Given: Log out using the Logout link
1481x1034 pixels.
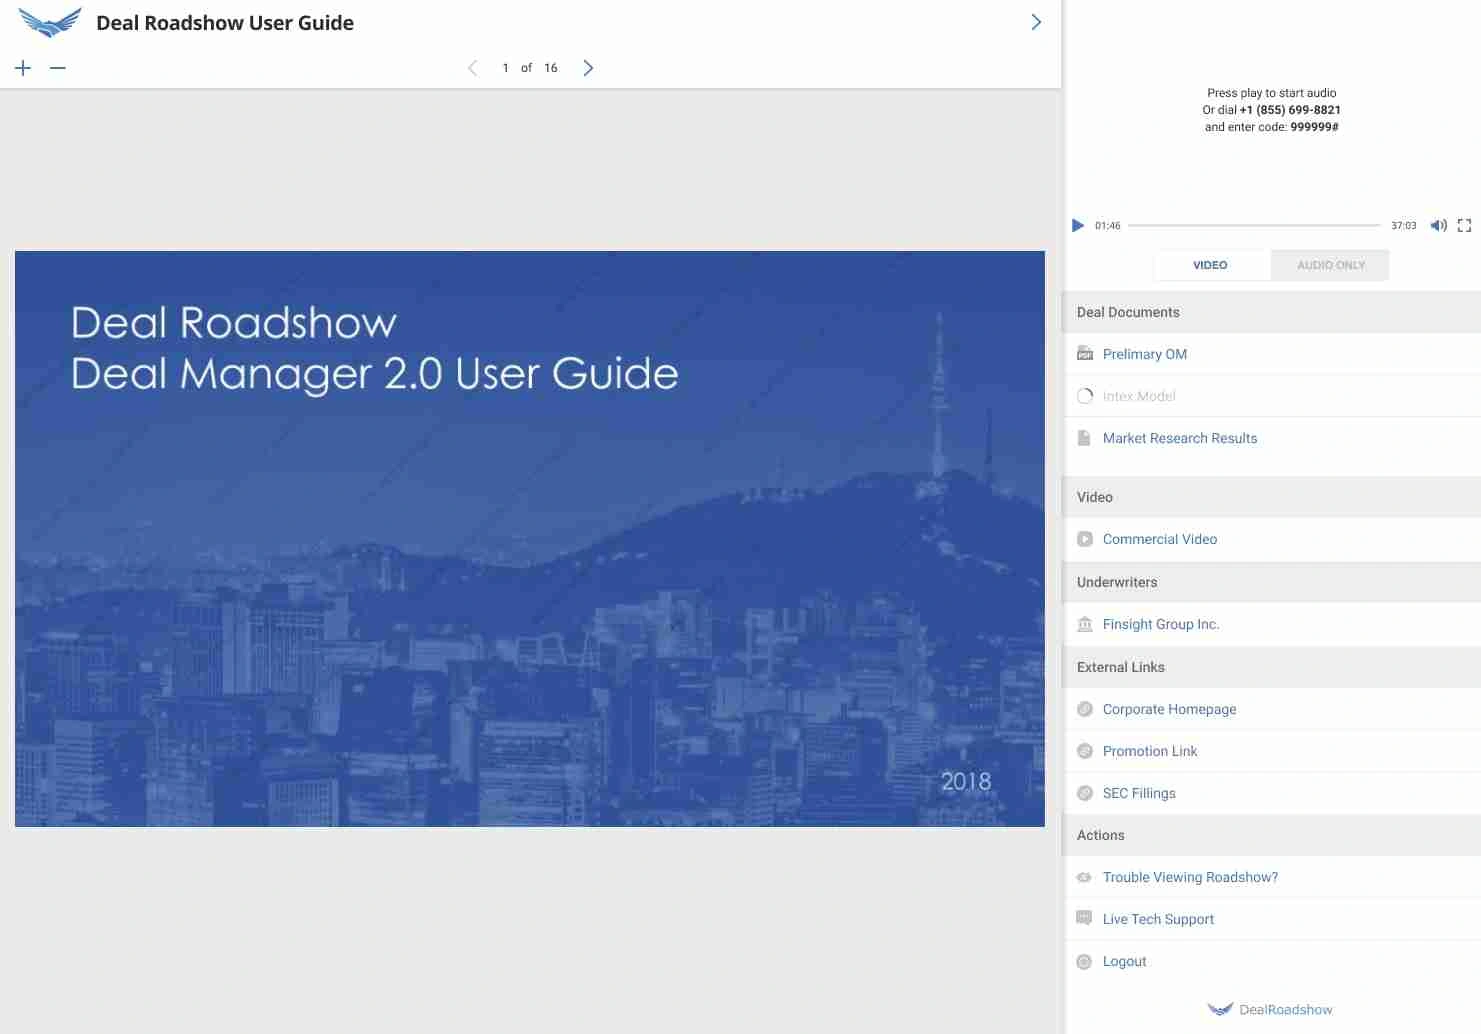Looking at the screenshot, I should pyautogui.click(x=1124, y=961).
